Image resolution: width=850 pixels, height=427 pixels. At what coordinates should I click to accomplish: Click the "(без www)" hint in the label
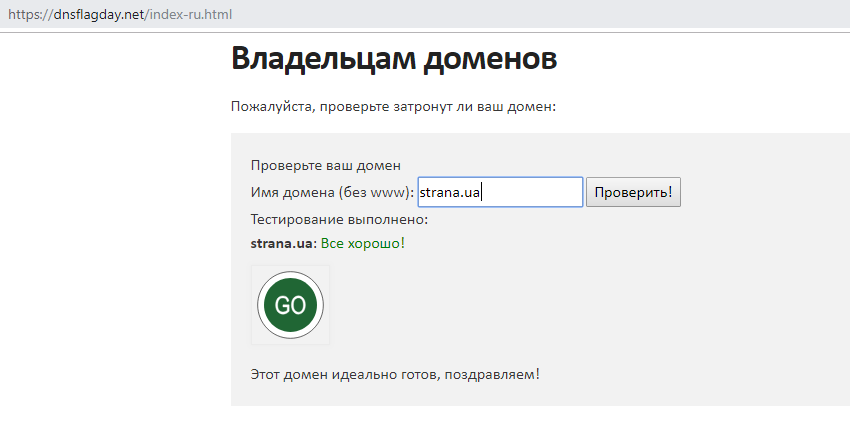point(371,192)
